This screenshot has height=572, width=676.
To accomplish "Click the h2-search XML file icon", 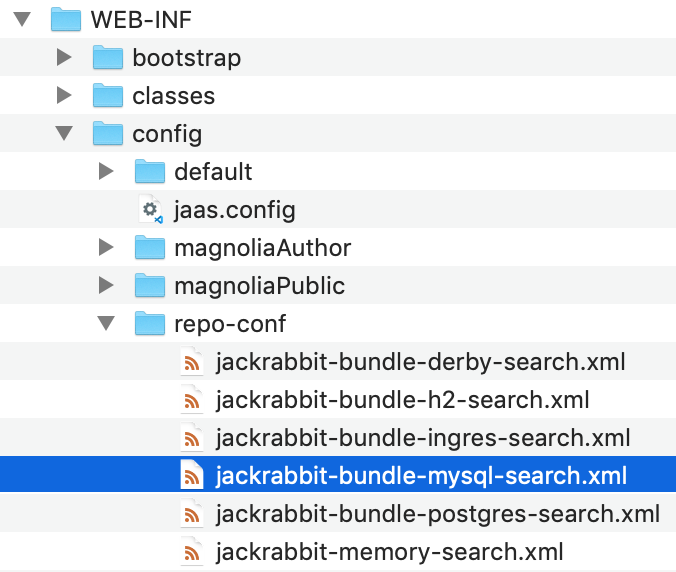I will (191, 400).
